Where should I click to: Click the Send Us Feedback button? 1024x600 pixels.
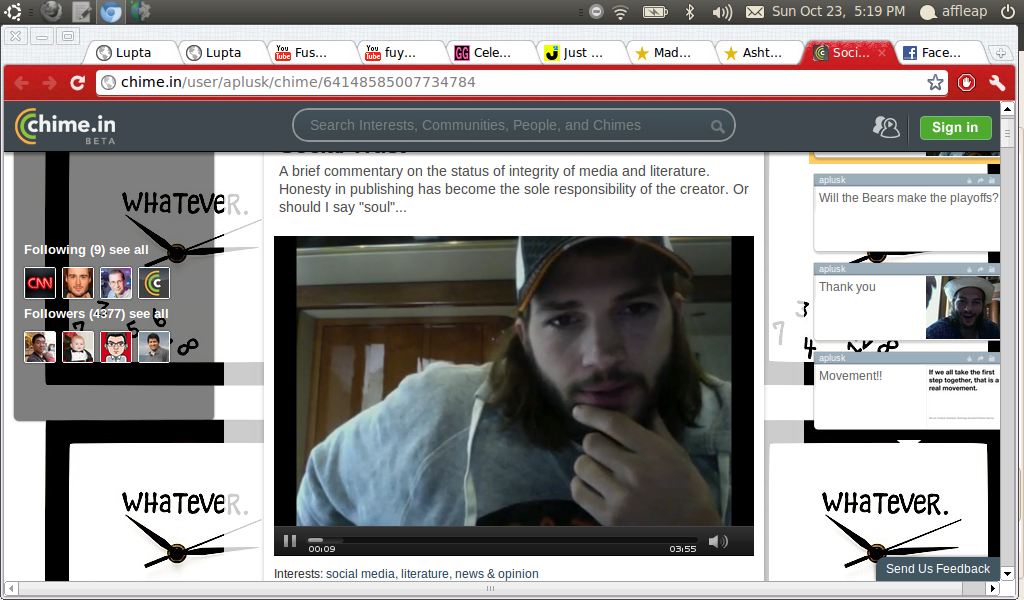[x=937, y=569]
